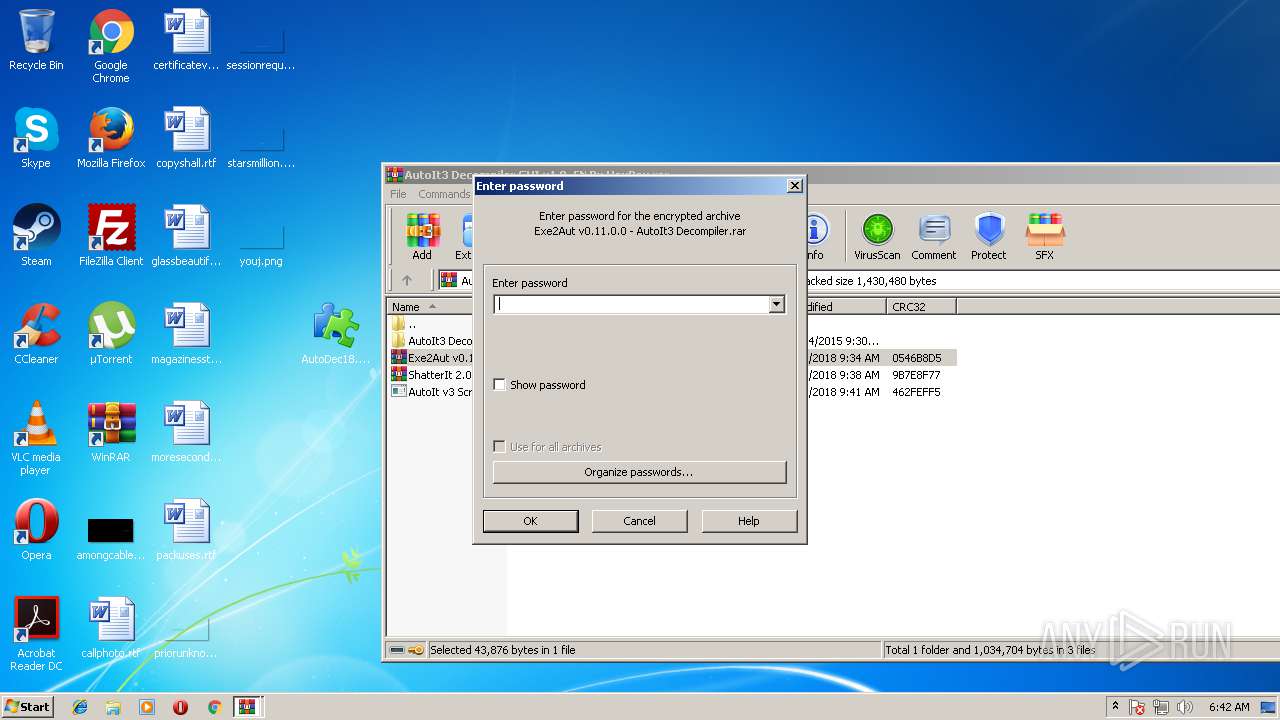Select the copyshall.rtf desktop file
1280x720 pixels.
[186, 138]
